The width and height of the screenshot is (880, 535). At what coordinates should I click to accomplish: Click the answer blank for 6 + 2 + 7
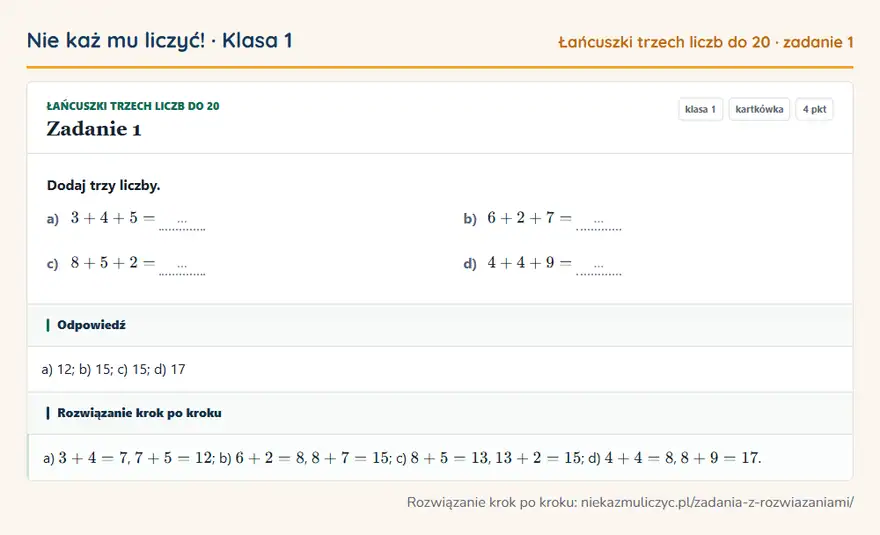[x=599, y=221]
